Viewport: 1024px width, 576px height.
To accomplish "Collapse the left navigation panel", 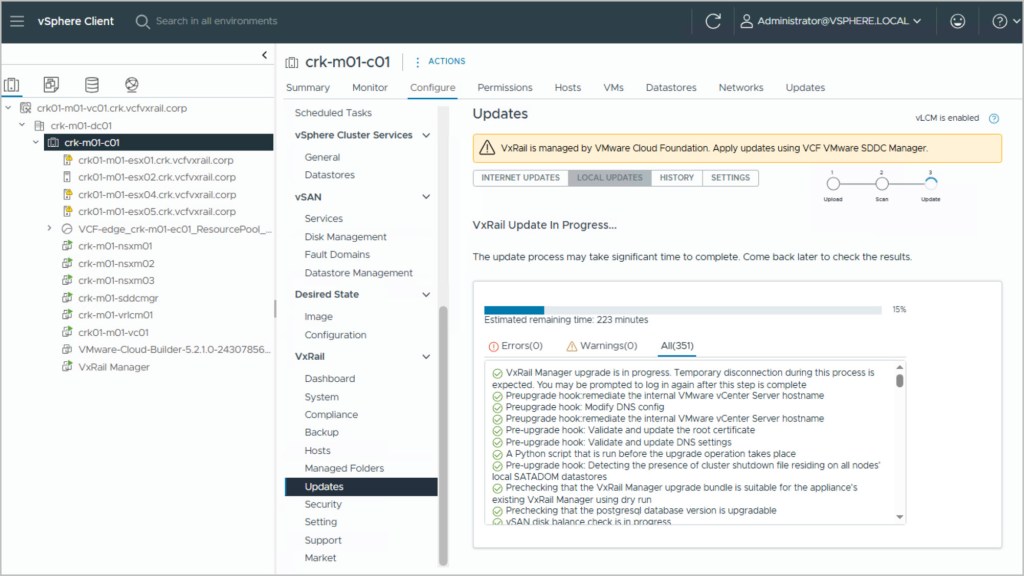I will (264, 55).
